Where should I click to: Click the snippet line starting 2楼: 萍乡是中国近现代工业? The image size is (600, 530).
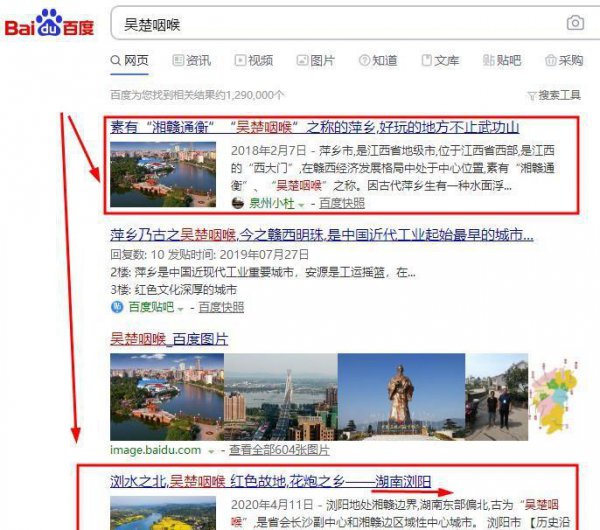pos(262,272)
